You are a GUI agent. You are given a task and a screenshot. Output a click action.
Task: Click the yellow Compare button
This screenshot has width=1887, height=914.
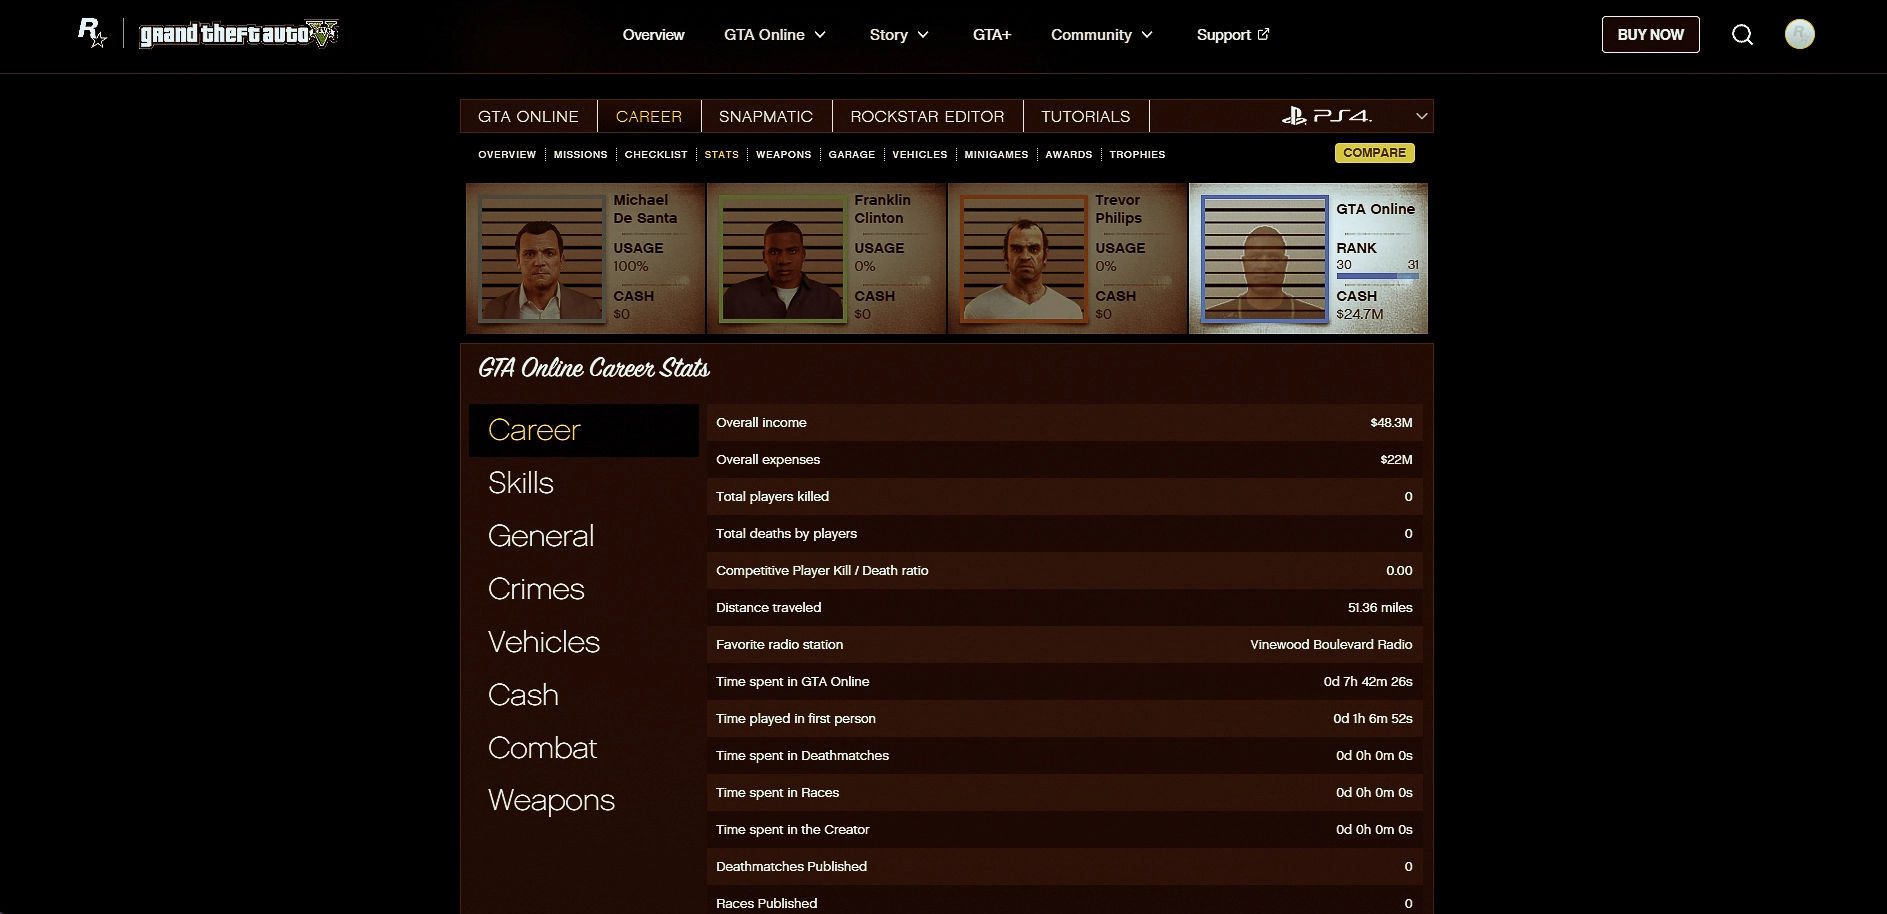click(x=1374, y=153)
